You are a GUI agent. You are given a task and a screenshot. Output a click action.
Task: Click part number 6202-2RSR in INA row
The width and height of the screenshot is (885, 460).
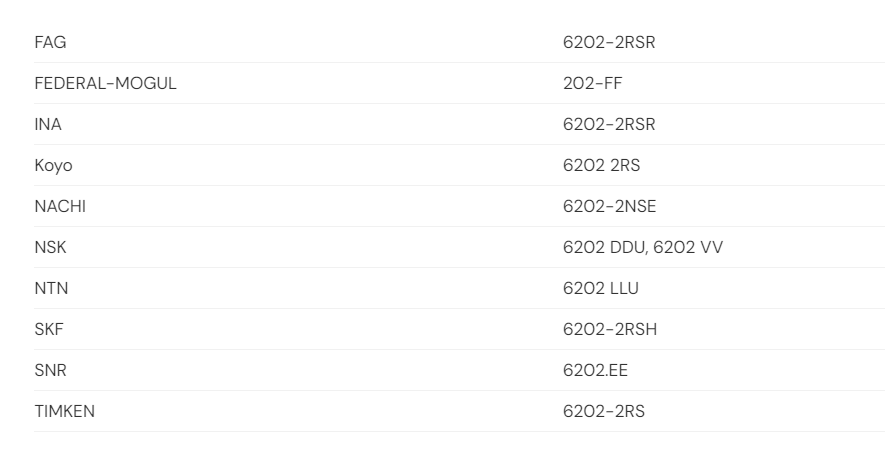pyautogui.click(x=609, y=124)
